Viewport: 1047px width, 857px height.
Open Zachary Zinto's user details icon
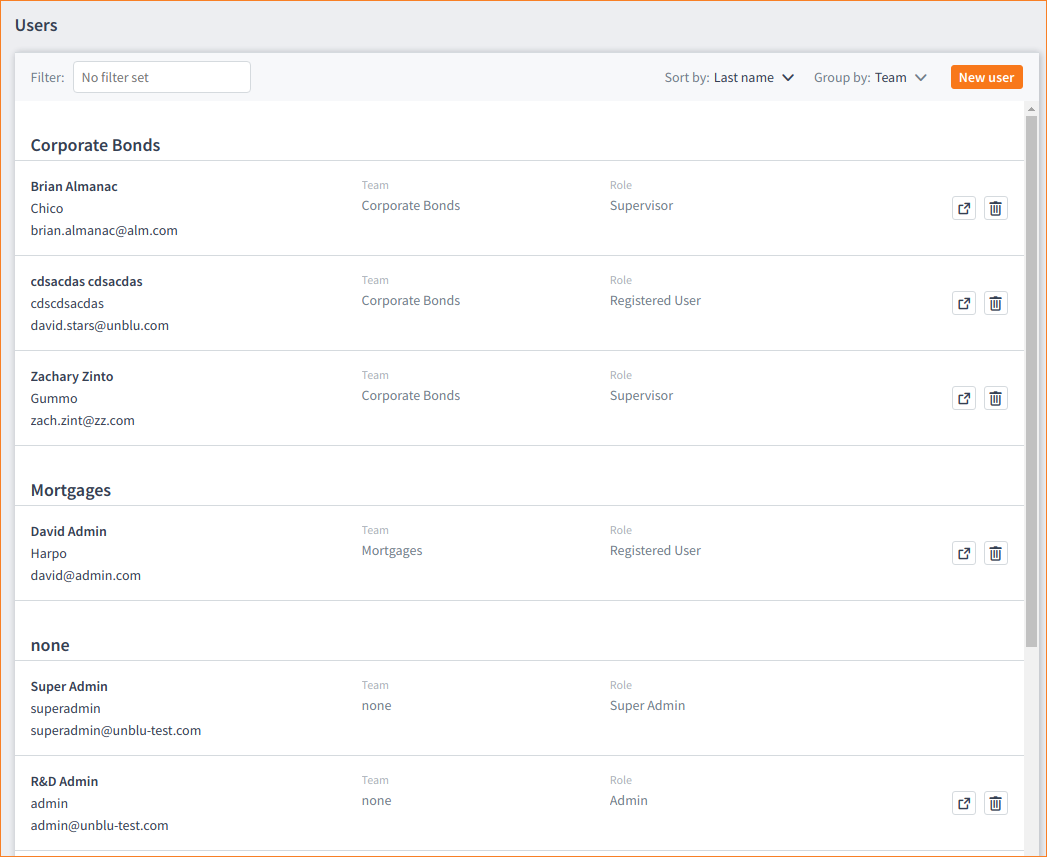(963, 398)
